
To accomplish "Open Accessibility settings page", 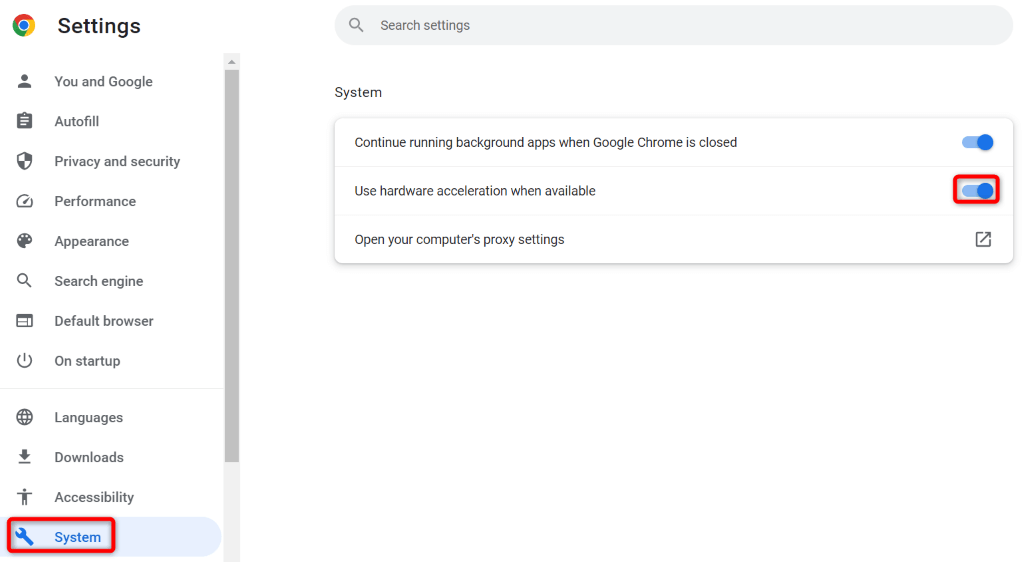I will pyautogui.click(x=93, y=497).
